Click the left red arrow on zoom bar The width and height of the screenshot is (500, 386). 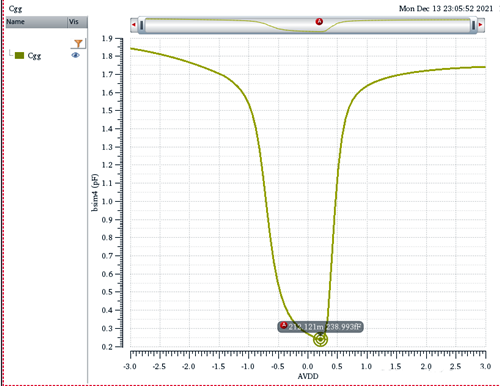134,25
